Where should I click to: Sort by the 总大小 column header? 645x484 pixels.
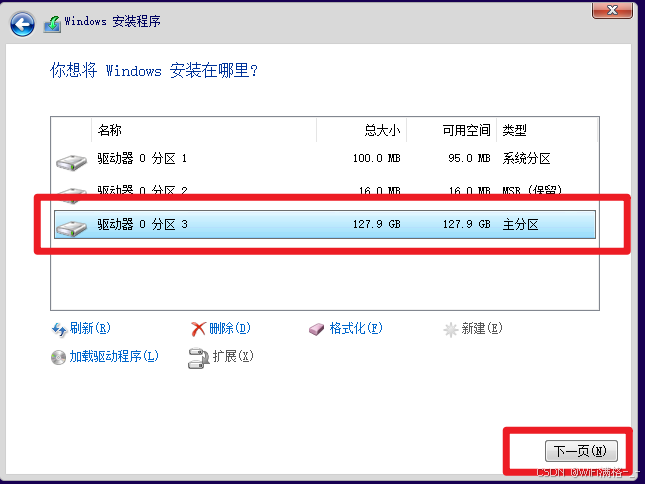pyautogui.click(x=362, y=130)
